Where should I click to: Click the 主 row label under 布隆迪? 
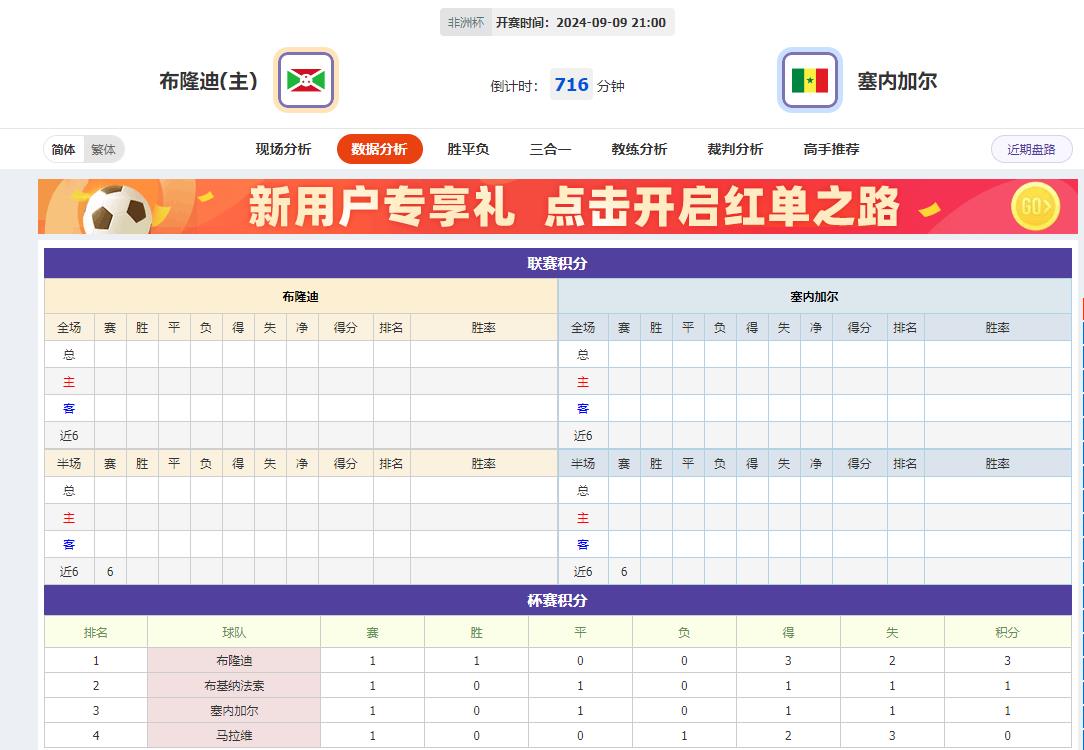[x=68, y=381]
